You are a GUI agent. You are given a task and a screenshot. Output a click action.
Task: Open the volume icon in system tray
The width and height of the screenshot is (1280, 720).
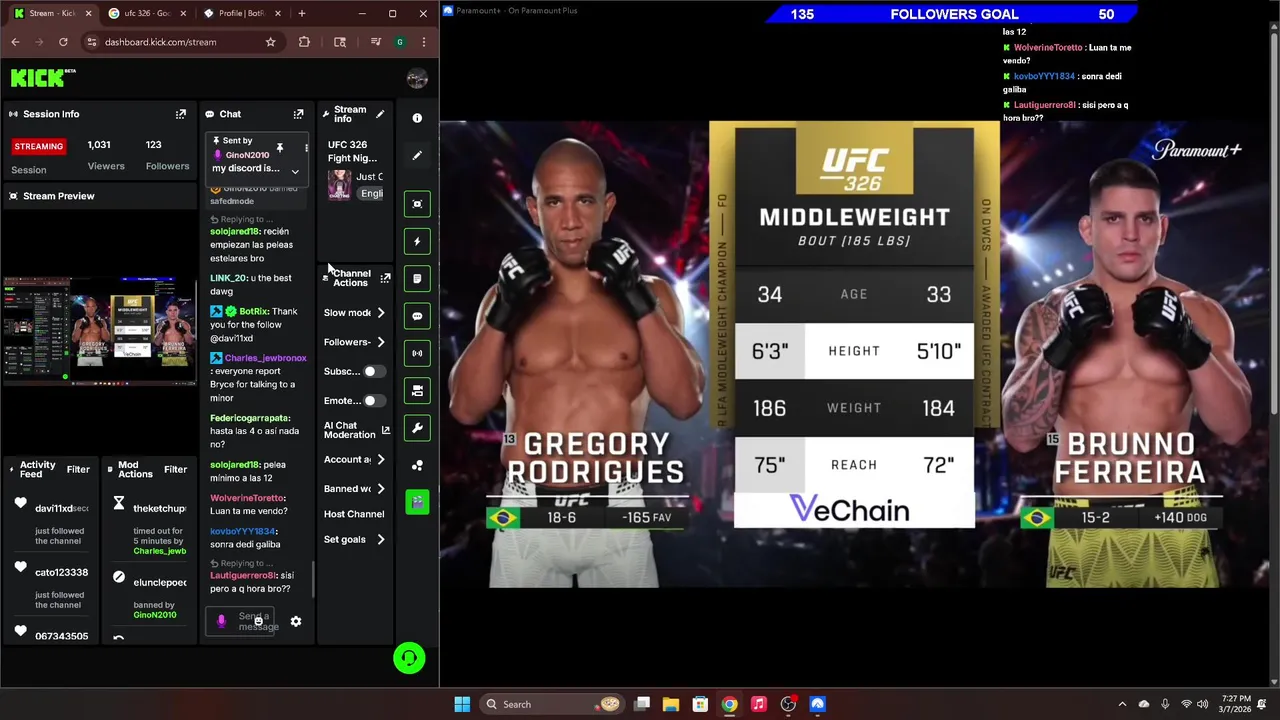click(1203, 704)
